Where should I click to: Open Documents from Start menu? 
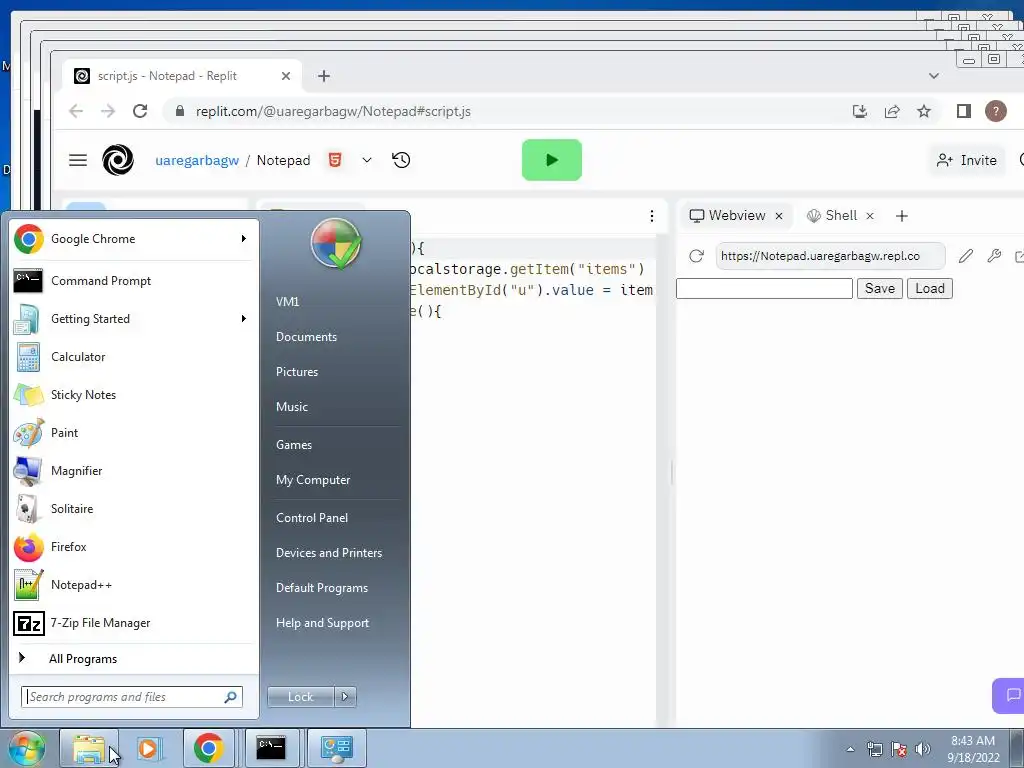tap(306, 337)
